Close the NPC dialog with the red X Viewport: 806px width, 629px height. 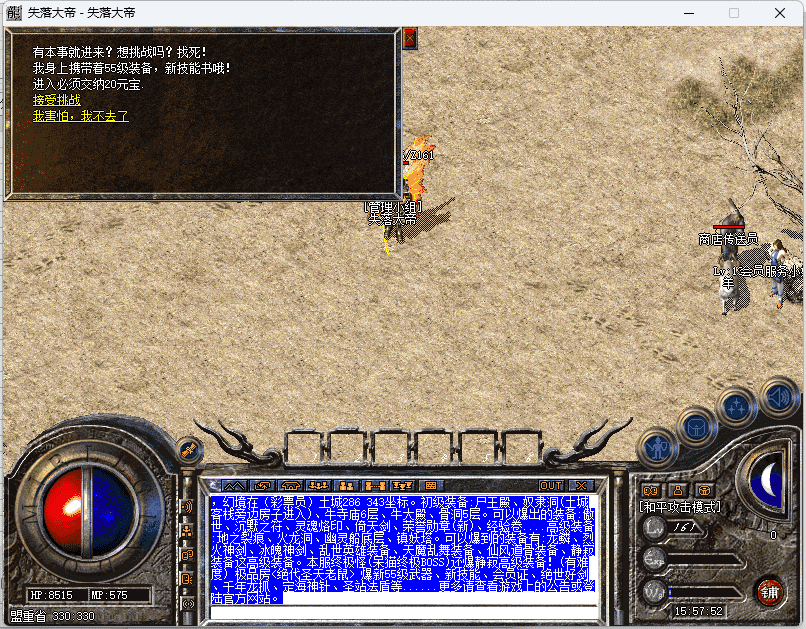point(410,38)
